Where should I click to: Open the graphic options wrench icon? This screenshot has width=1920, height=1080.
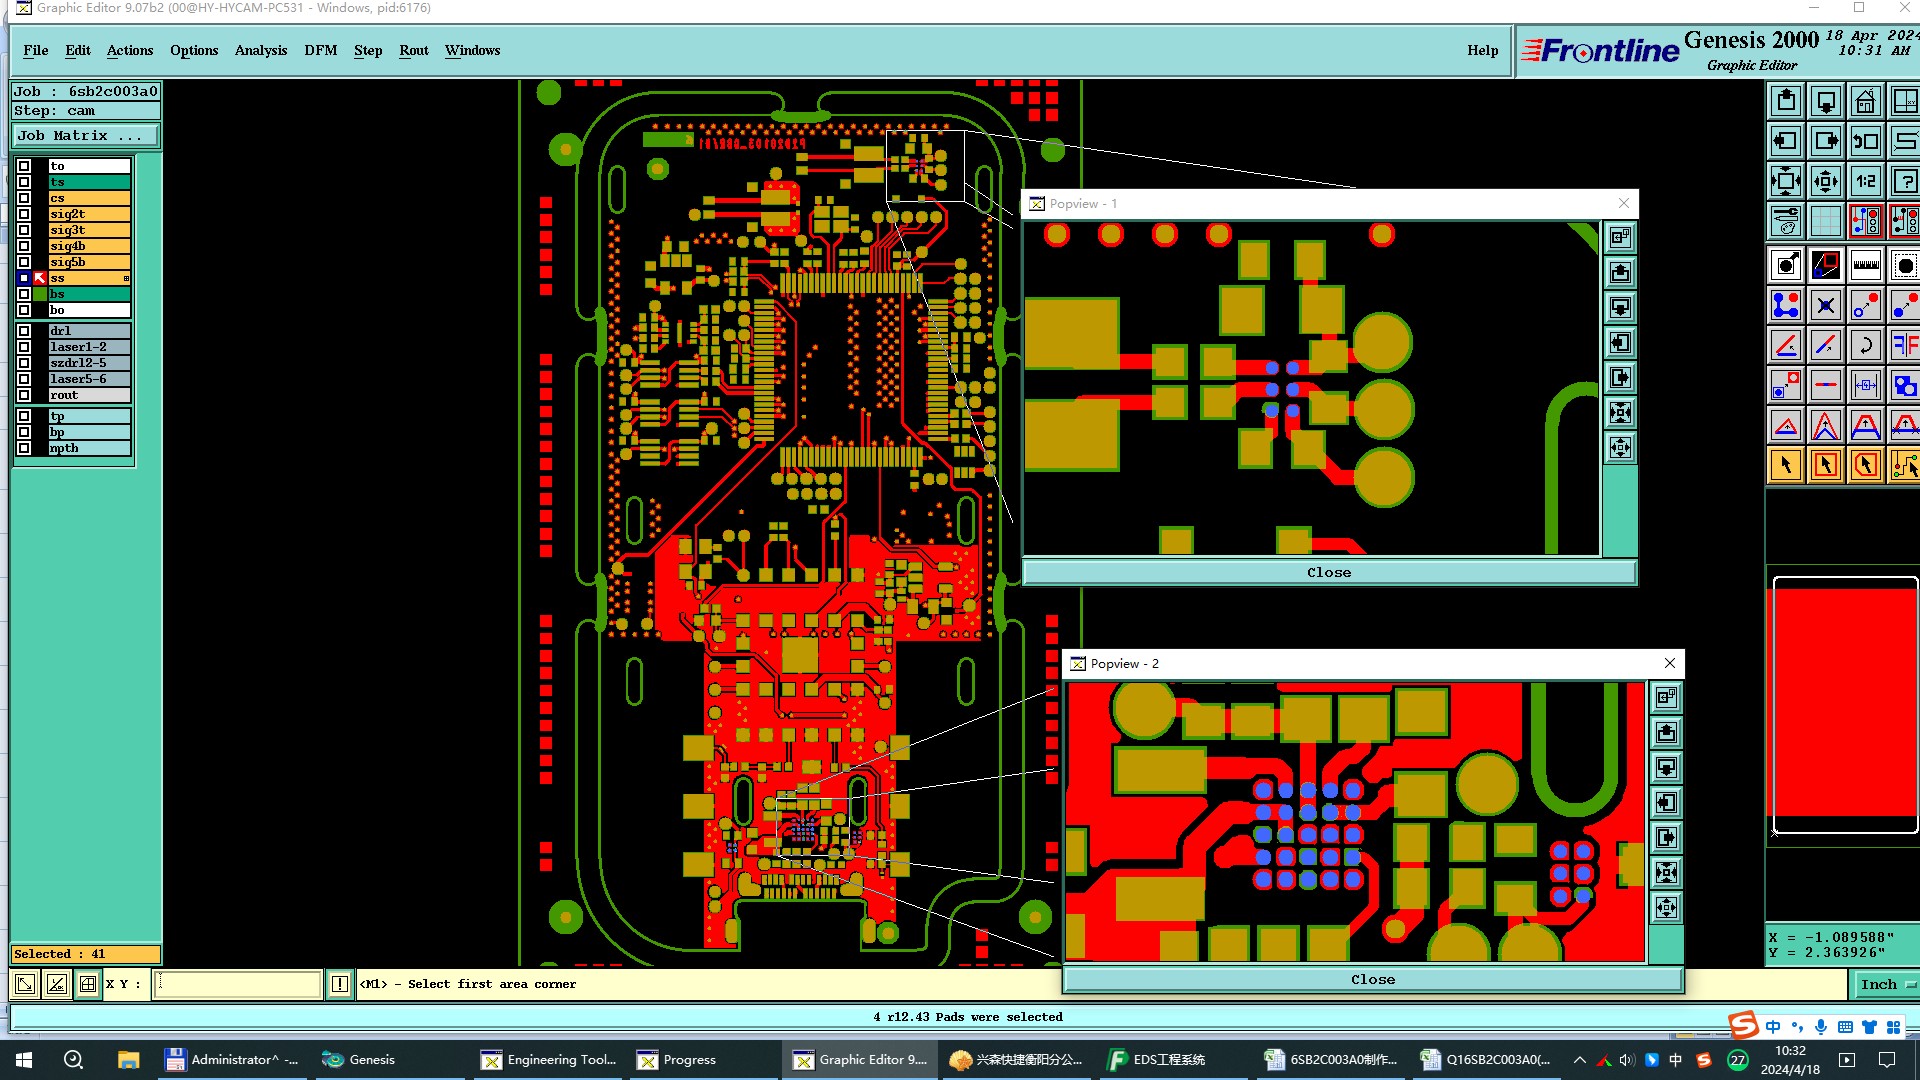click(x=1786, y=221)
